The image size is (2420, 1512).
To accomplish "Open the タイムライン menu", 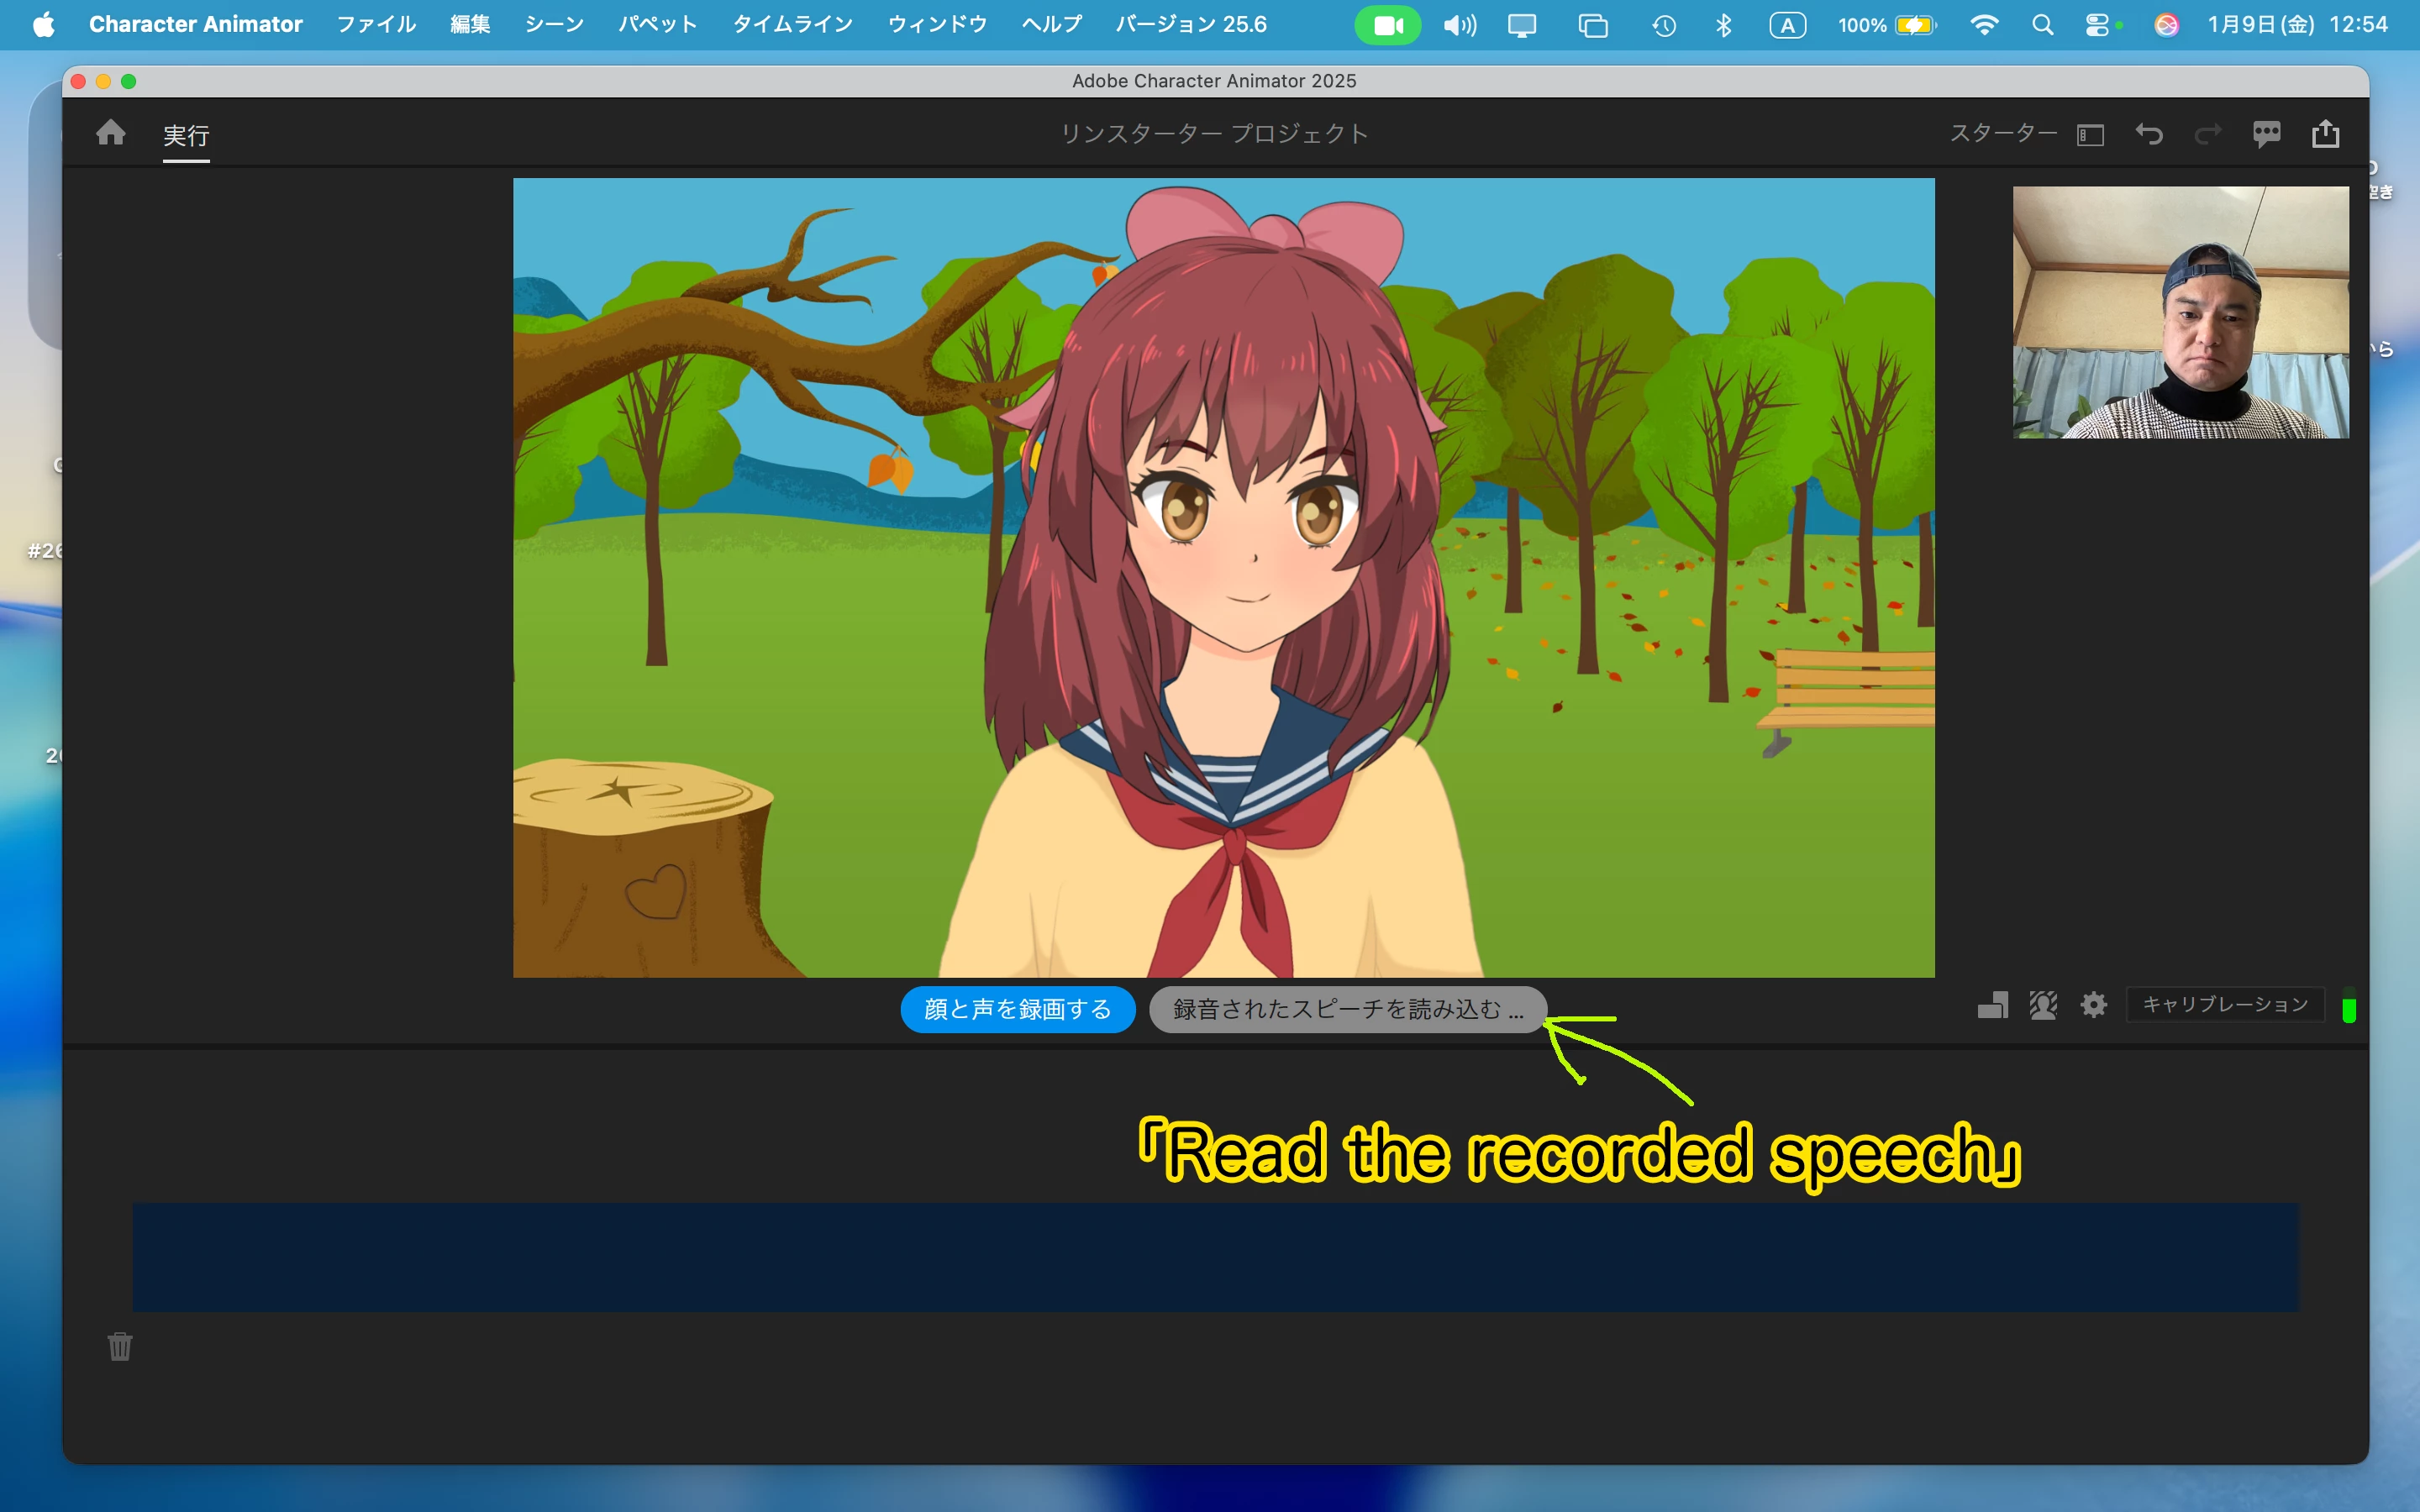I will click(792, 24).
